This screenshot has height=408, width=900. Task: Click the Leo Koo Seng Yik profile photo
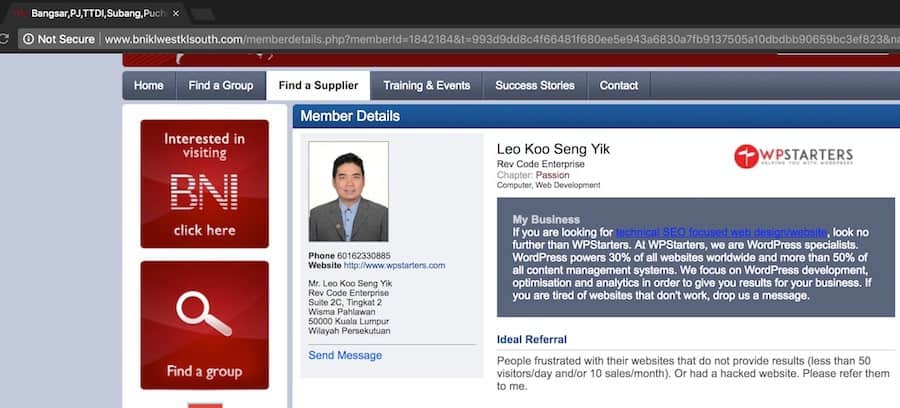[348, 192]
